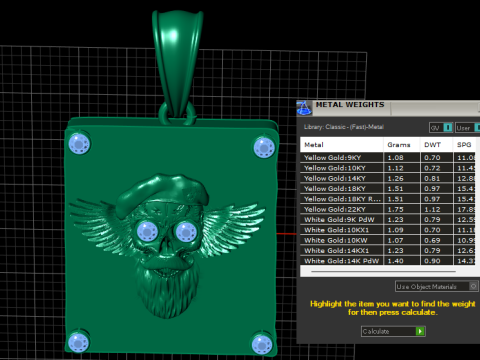This screenshot has width=480, height=360.
Task: Select the gem at pendant's upper-left corner
Action: (79, 144)
